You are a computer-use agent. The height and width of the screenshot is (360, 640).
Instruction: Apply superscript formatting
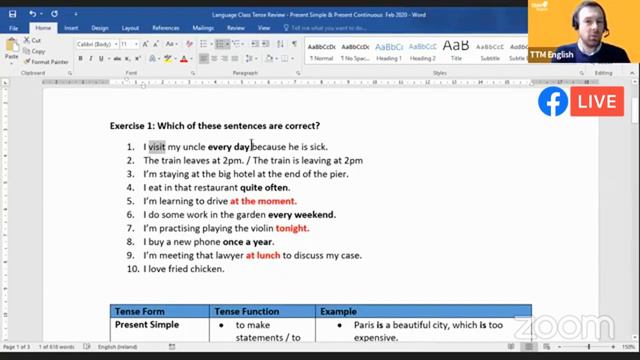click(x=138, y=59)
